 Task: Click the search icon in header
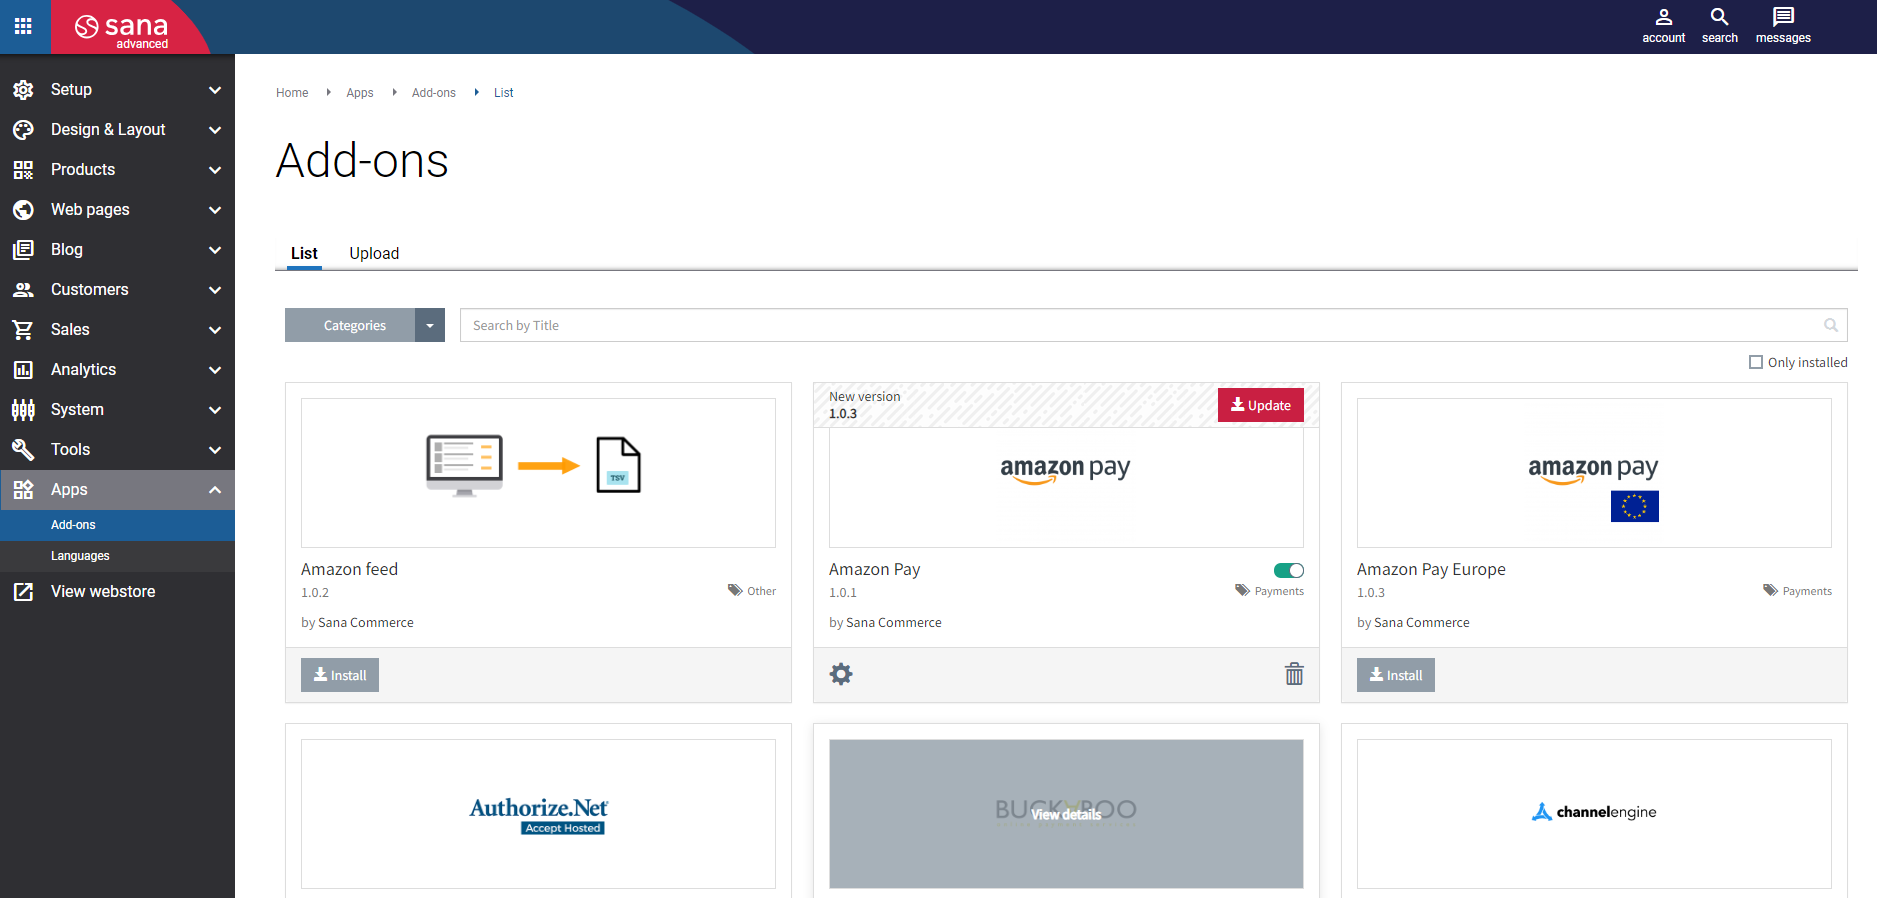pyautogui.click(x=1719, y=17)
